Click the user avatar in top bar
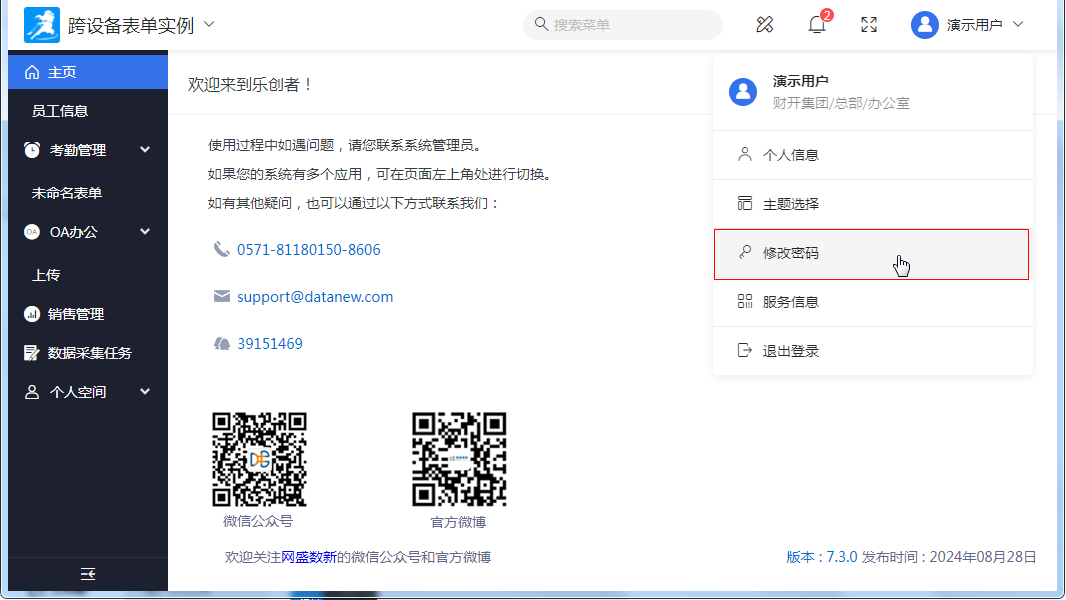This screenshot has height=600, width=1066. [924, 25]
